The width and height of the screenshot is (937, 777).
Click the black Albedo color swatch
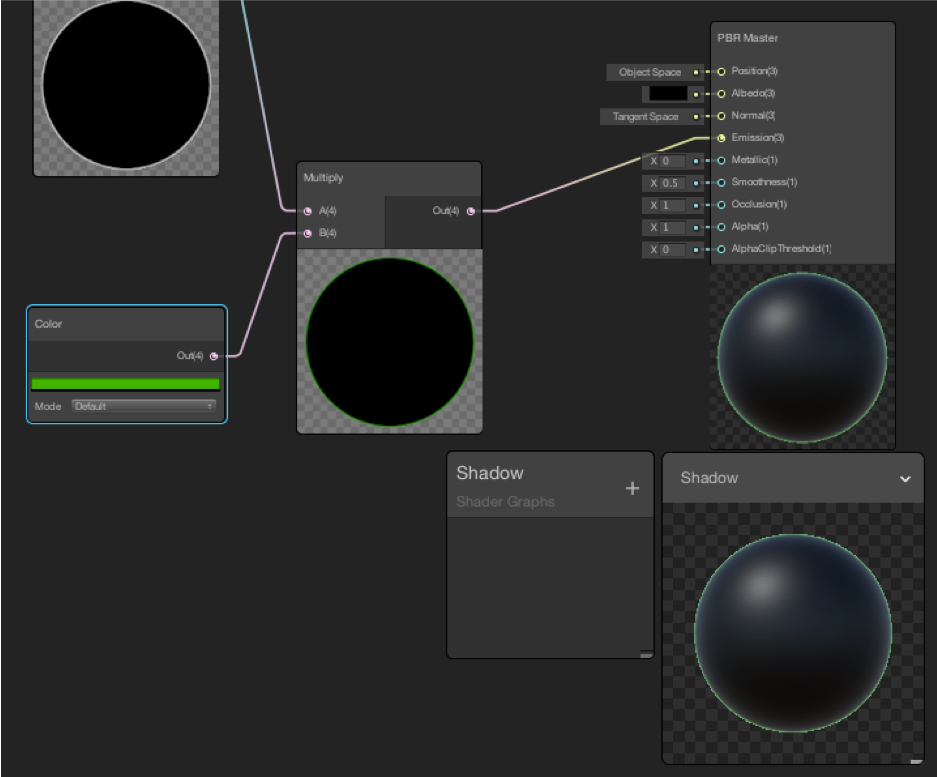click(x=668, y=94)
